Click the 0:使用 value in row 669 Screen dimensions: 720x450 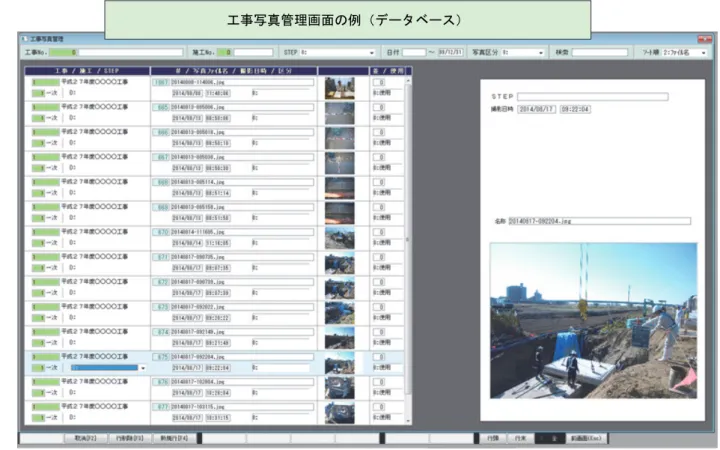pos(382,218)
